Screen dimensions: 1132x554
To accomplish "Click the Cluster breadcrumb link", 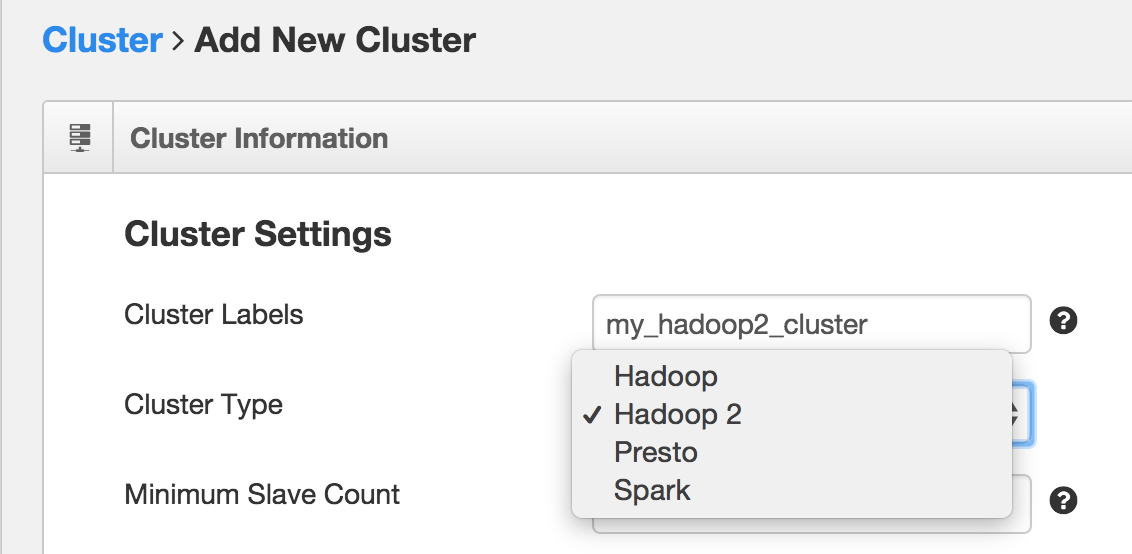I will pyautogui.click(x=102, y=40).
